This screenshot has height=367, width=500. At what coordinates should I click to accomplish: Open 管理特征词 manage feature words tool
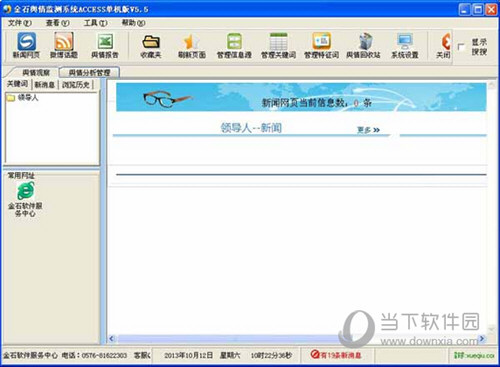point(321,45)
